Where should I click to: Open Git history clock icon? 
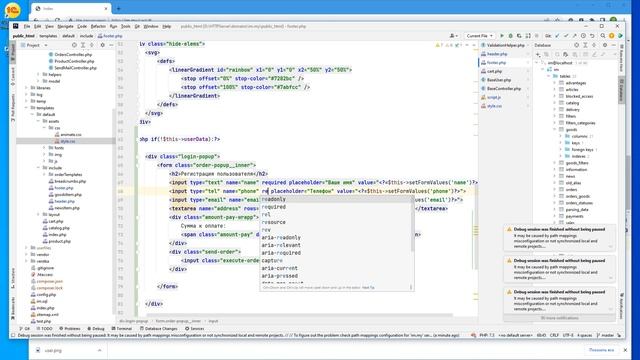(583, 36)
